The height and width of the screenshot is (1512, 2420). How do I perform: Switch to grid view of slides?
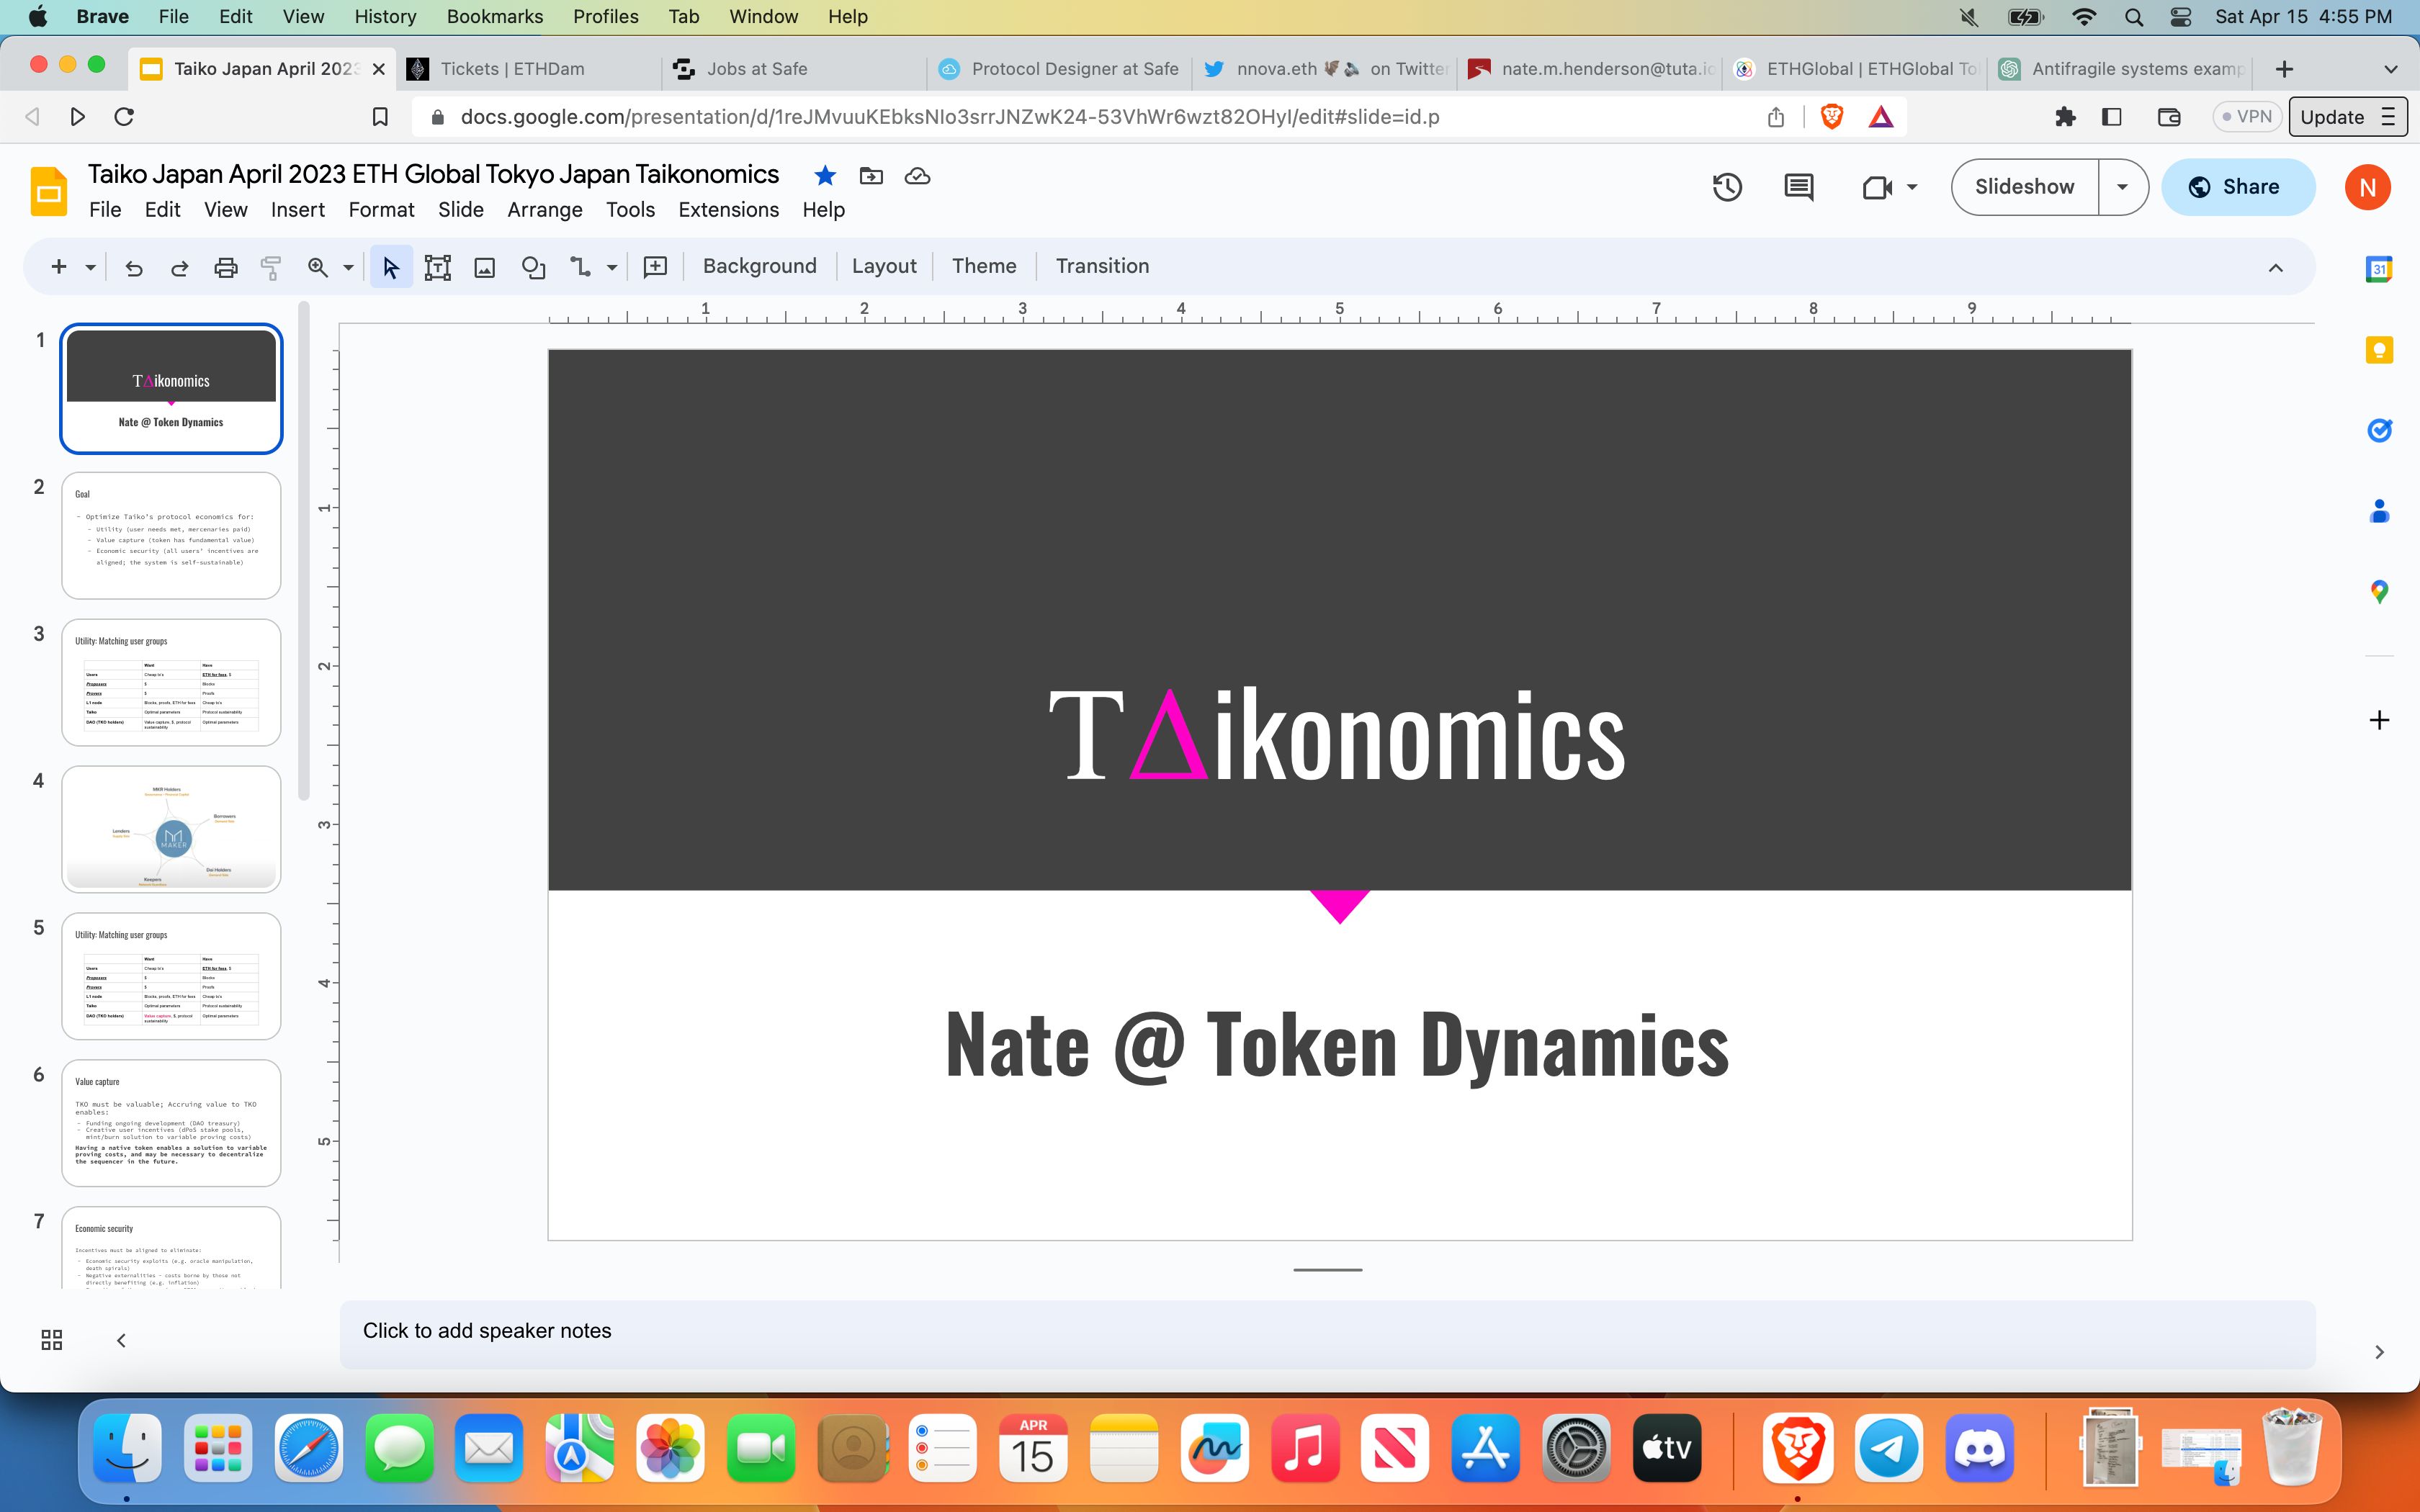pyautogui.click(x=52, y=1340)
